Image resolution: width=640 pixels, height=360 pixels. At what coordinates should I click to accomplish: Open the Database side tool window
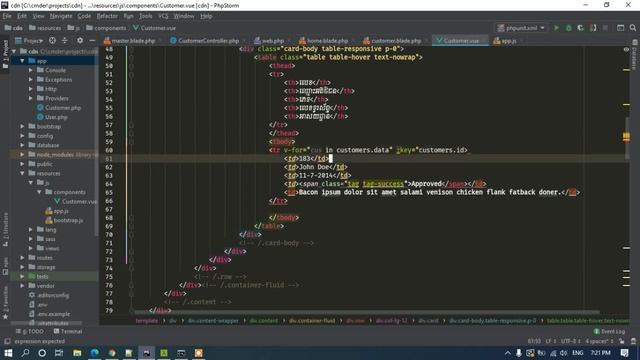[x=635, y=54]
